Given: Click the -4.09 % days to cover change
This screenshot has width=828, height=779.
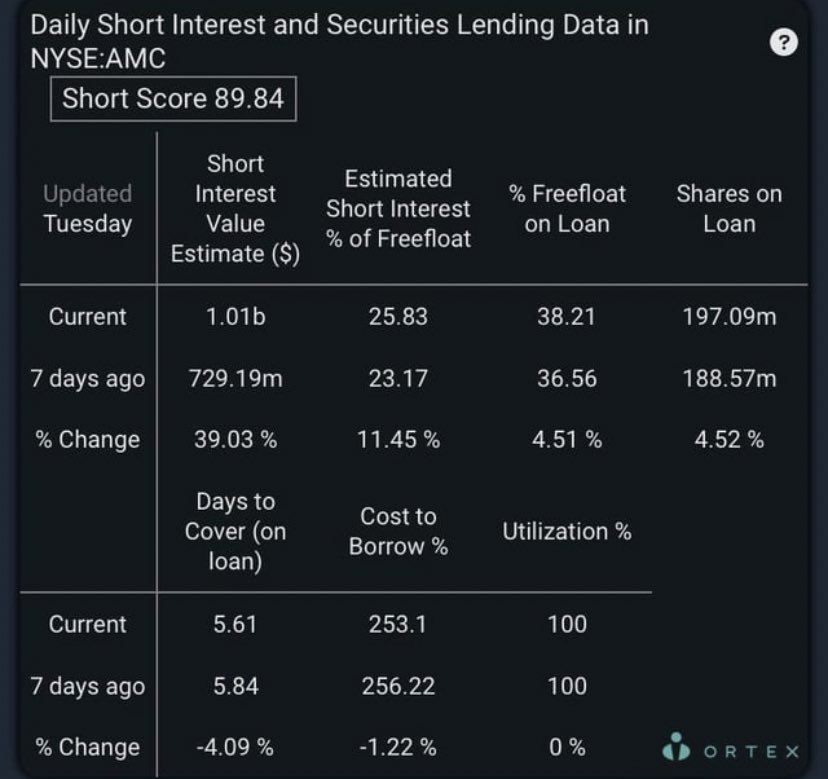Looking at the screenshot, I should (x=235, y=747).
